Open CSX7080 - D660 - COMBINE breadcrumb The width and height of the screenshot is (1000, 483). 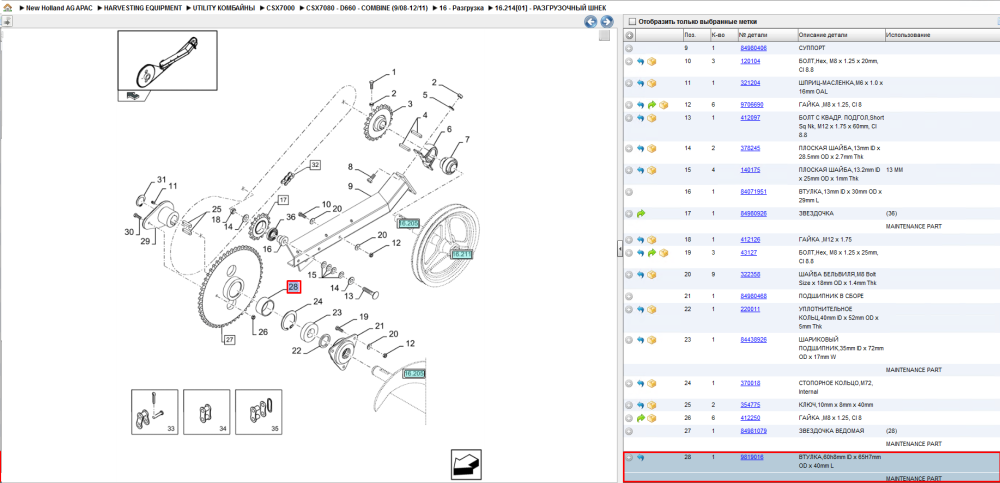click(367, 8)
